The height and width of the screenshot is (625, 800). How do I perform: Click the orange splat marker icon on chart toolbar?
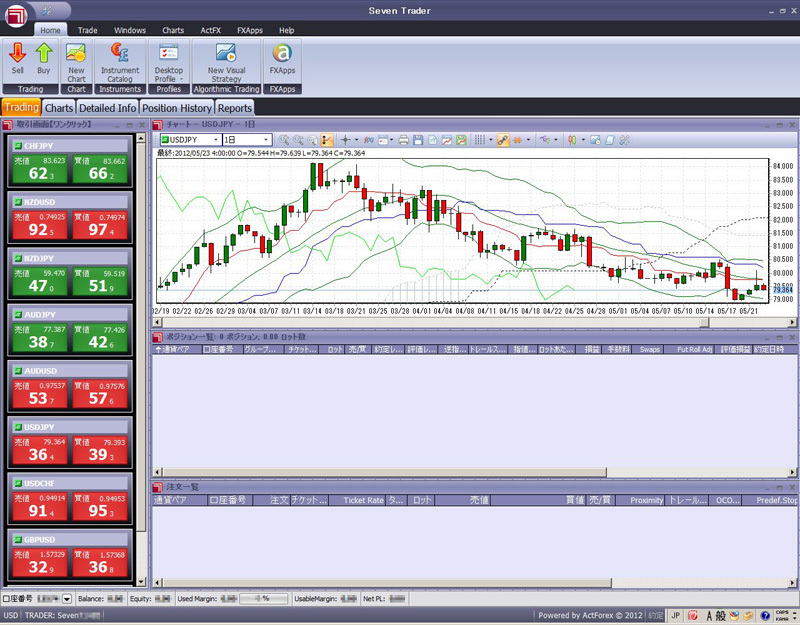point(517,140)
